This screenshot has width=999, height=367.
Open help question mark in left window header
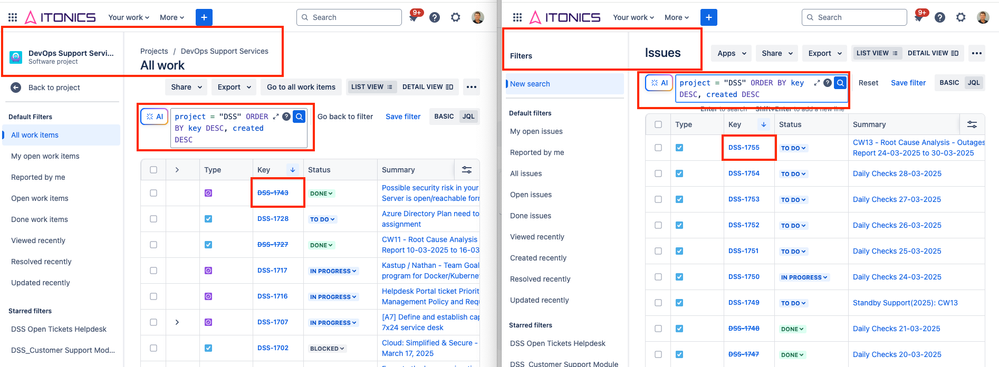pyautogui.click(x=435, y=17)
